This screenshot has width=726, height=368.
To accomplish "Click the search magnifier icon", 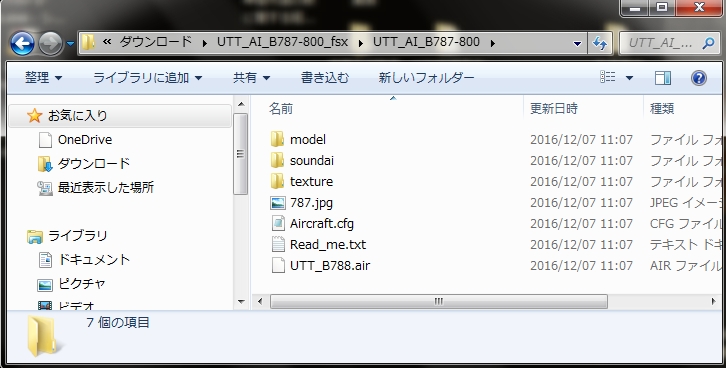I will [x=708, y=44].
